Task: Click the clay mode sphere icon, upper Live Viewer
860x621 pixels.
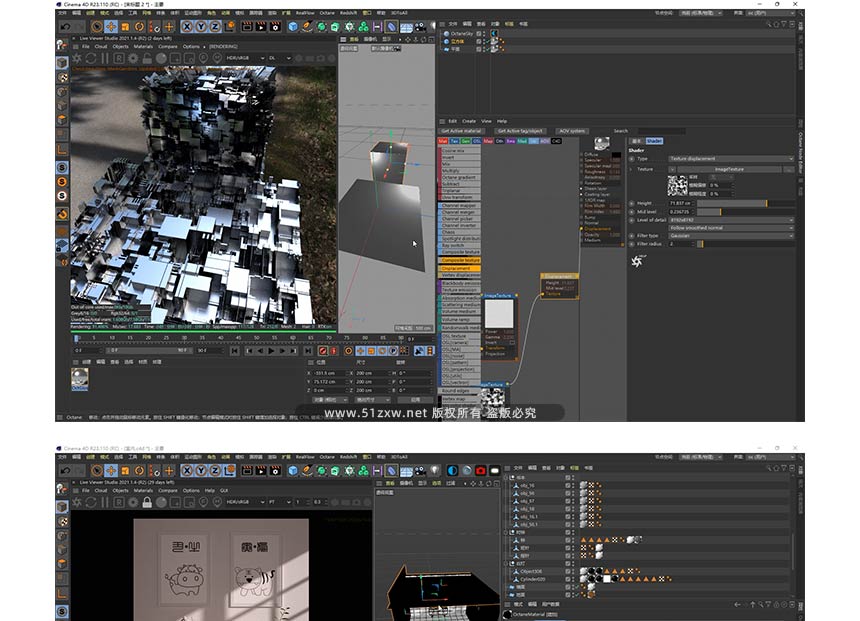Action: pos(161,58)
